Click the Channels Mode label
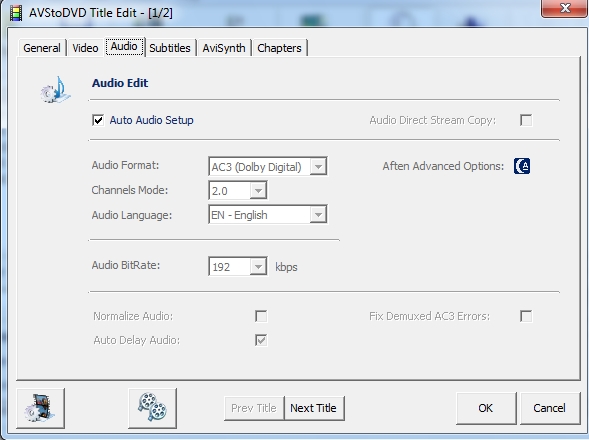Image resolution: width=589 pixels, height=440 pixels. [x=130, y=190]
